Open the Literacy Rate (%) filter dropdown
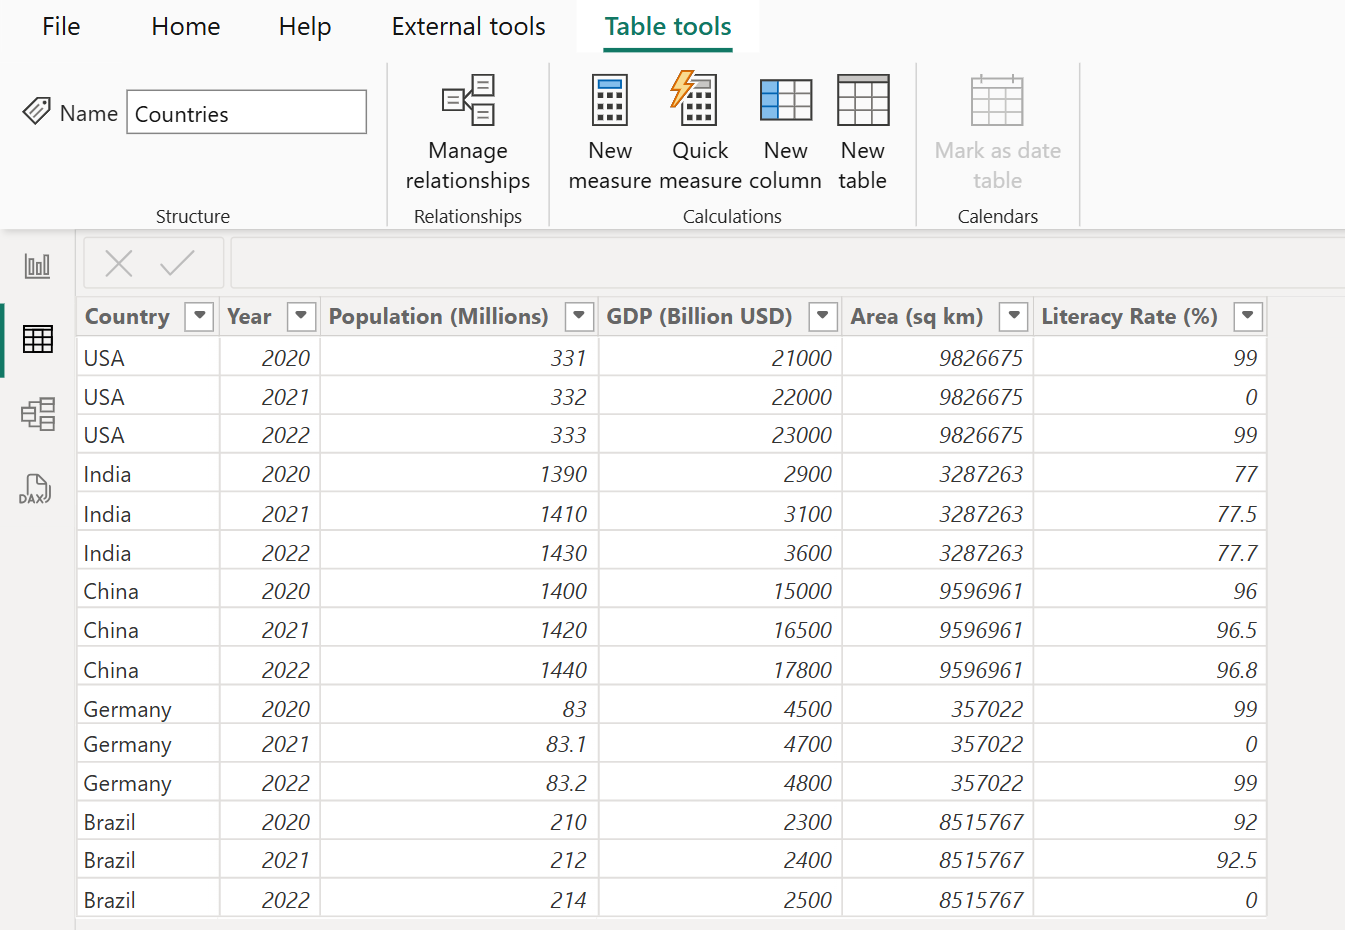1345x930 pixels. [1247, 316]
